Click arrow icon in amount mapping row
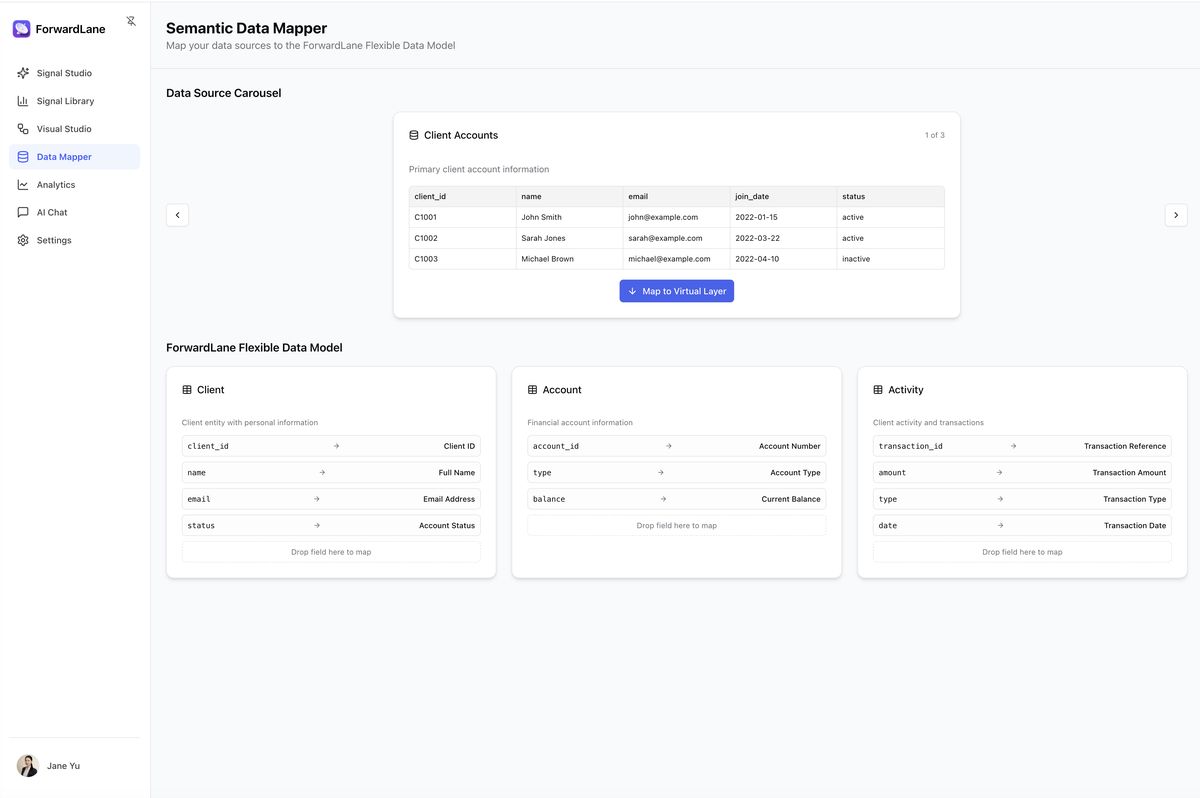 999,472
